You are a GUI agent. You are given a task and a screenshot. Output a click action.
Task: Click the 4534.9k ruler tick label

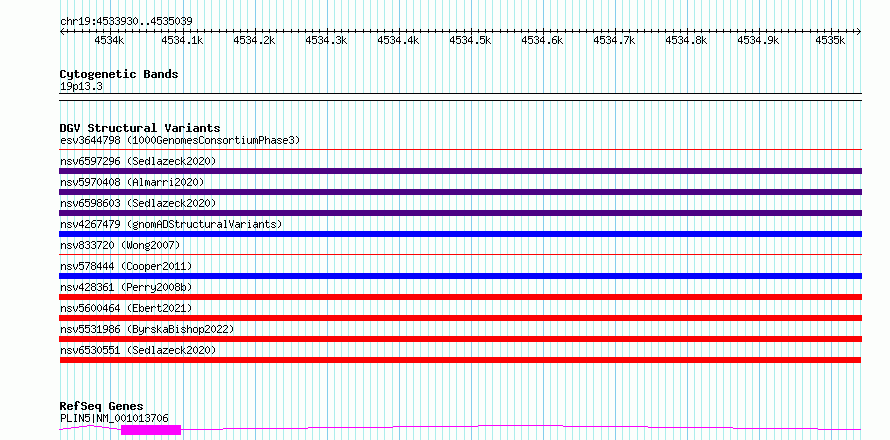point(759,40)
